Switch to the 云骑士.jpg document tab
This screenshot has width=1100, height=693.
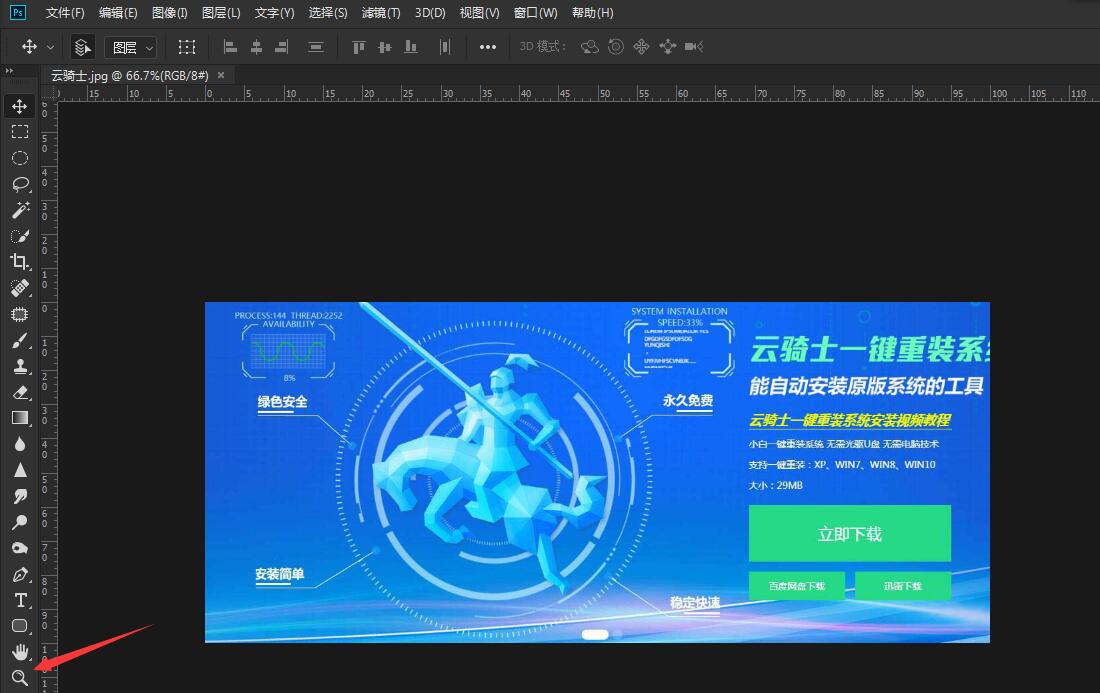tap(128, 74)
